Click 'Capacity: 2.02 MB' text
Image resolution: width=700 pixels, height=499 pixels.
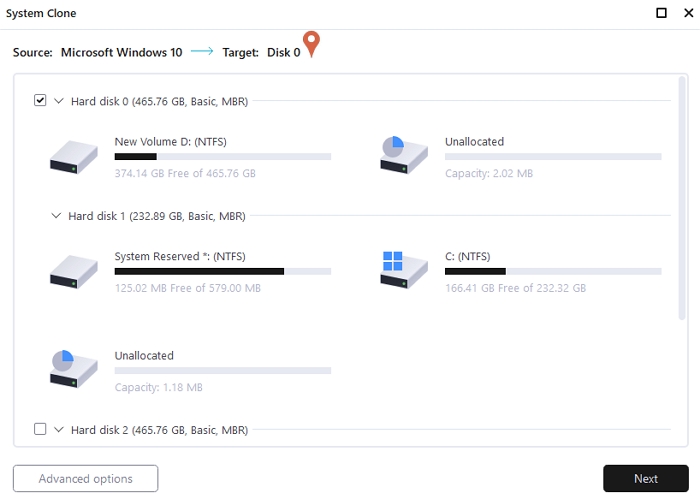tap(489, 173)
